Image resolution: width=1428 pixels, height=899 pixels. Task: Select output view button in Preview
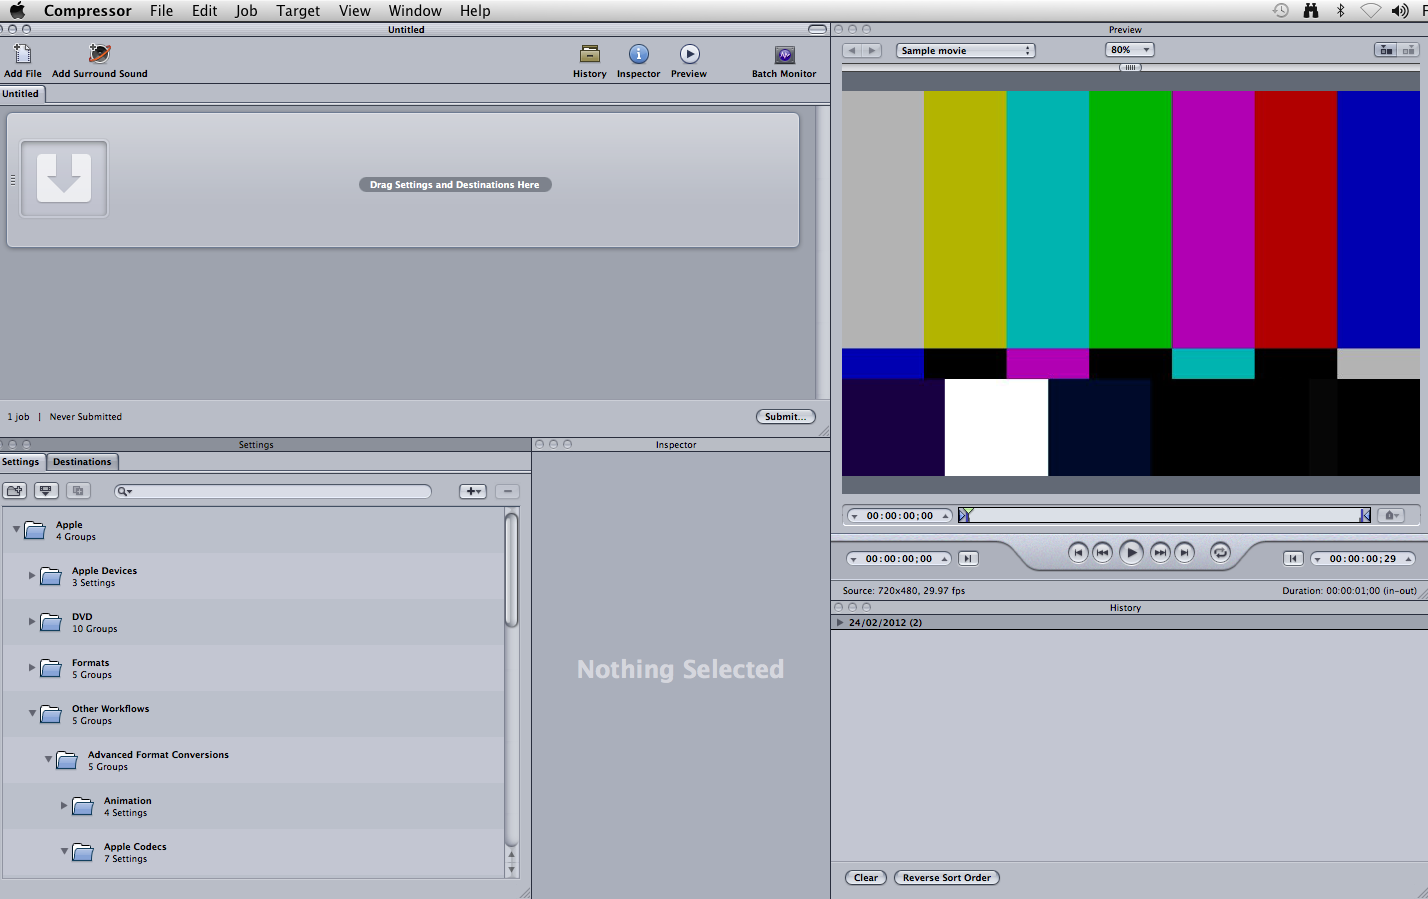(1408, 50)
